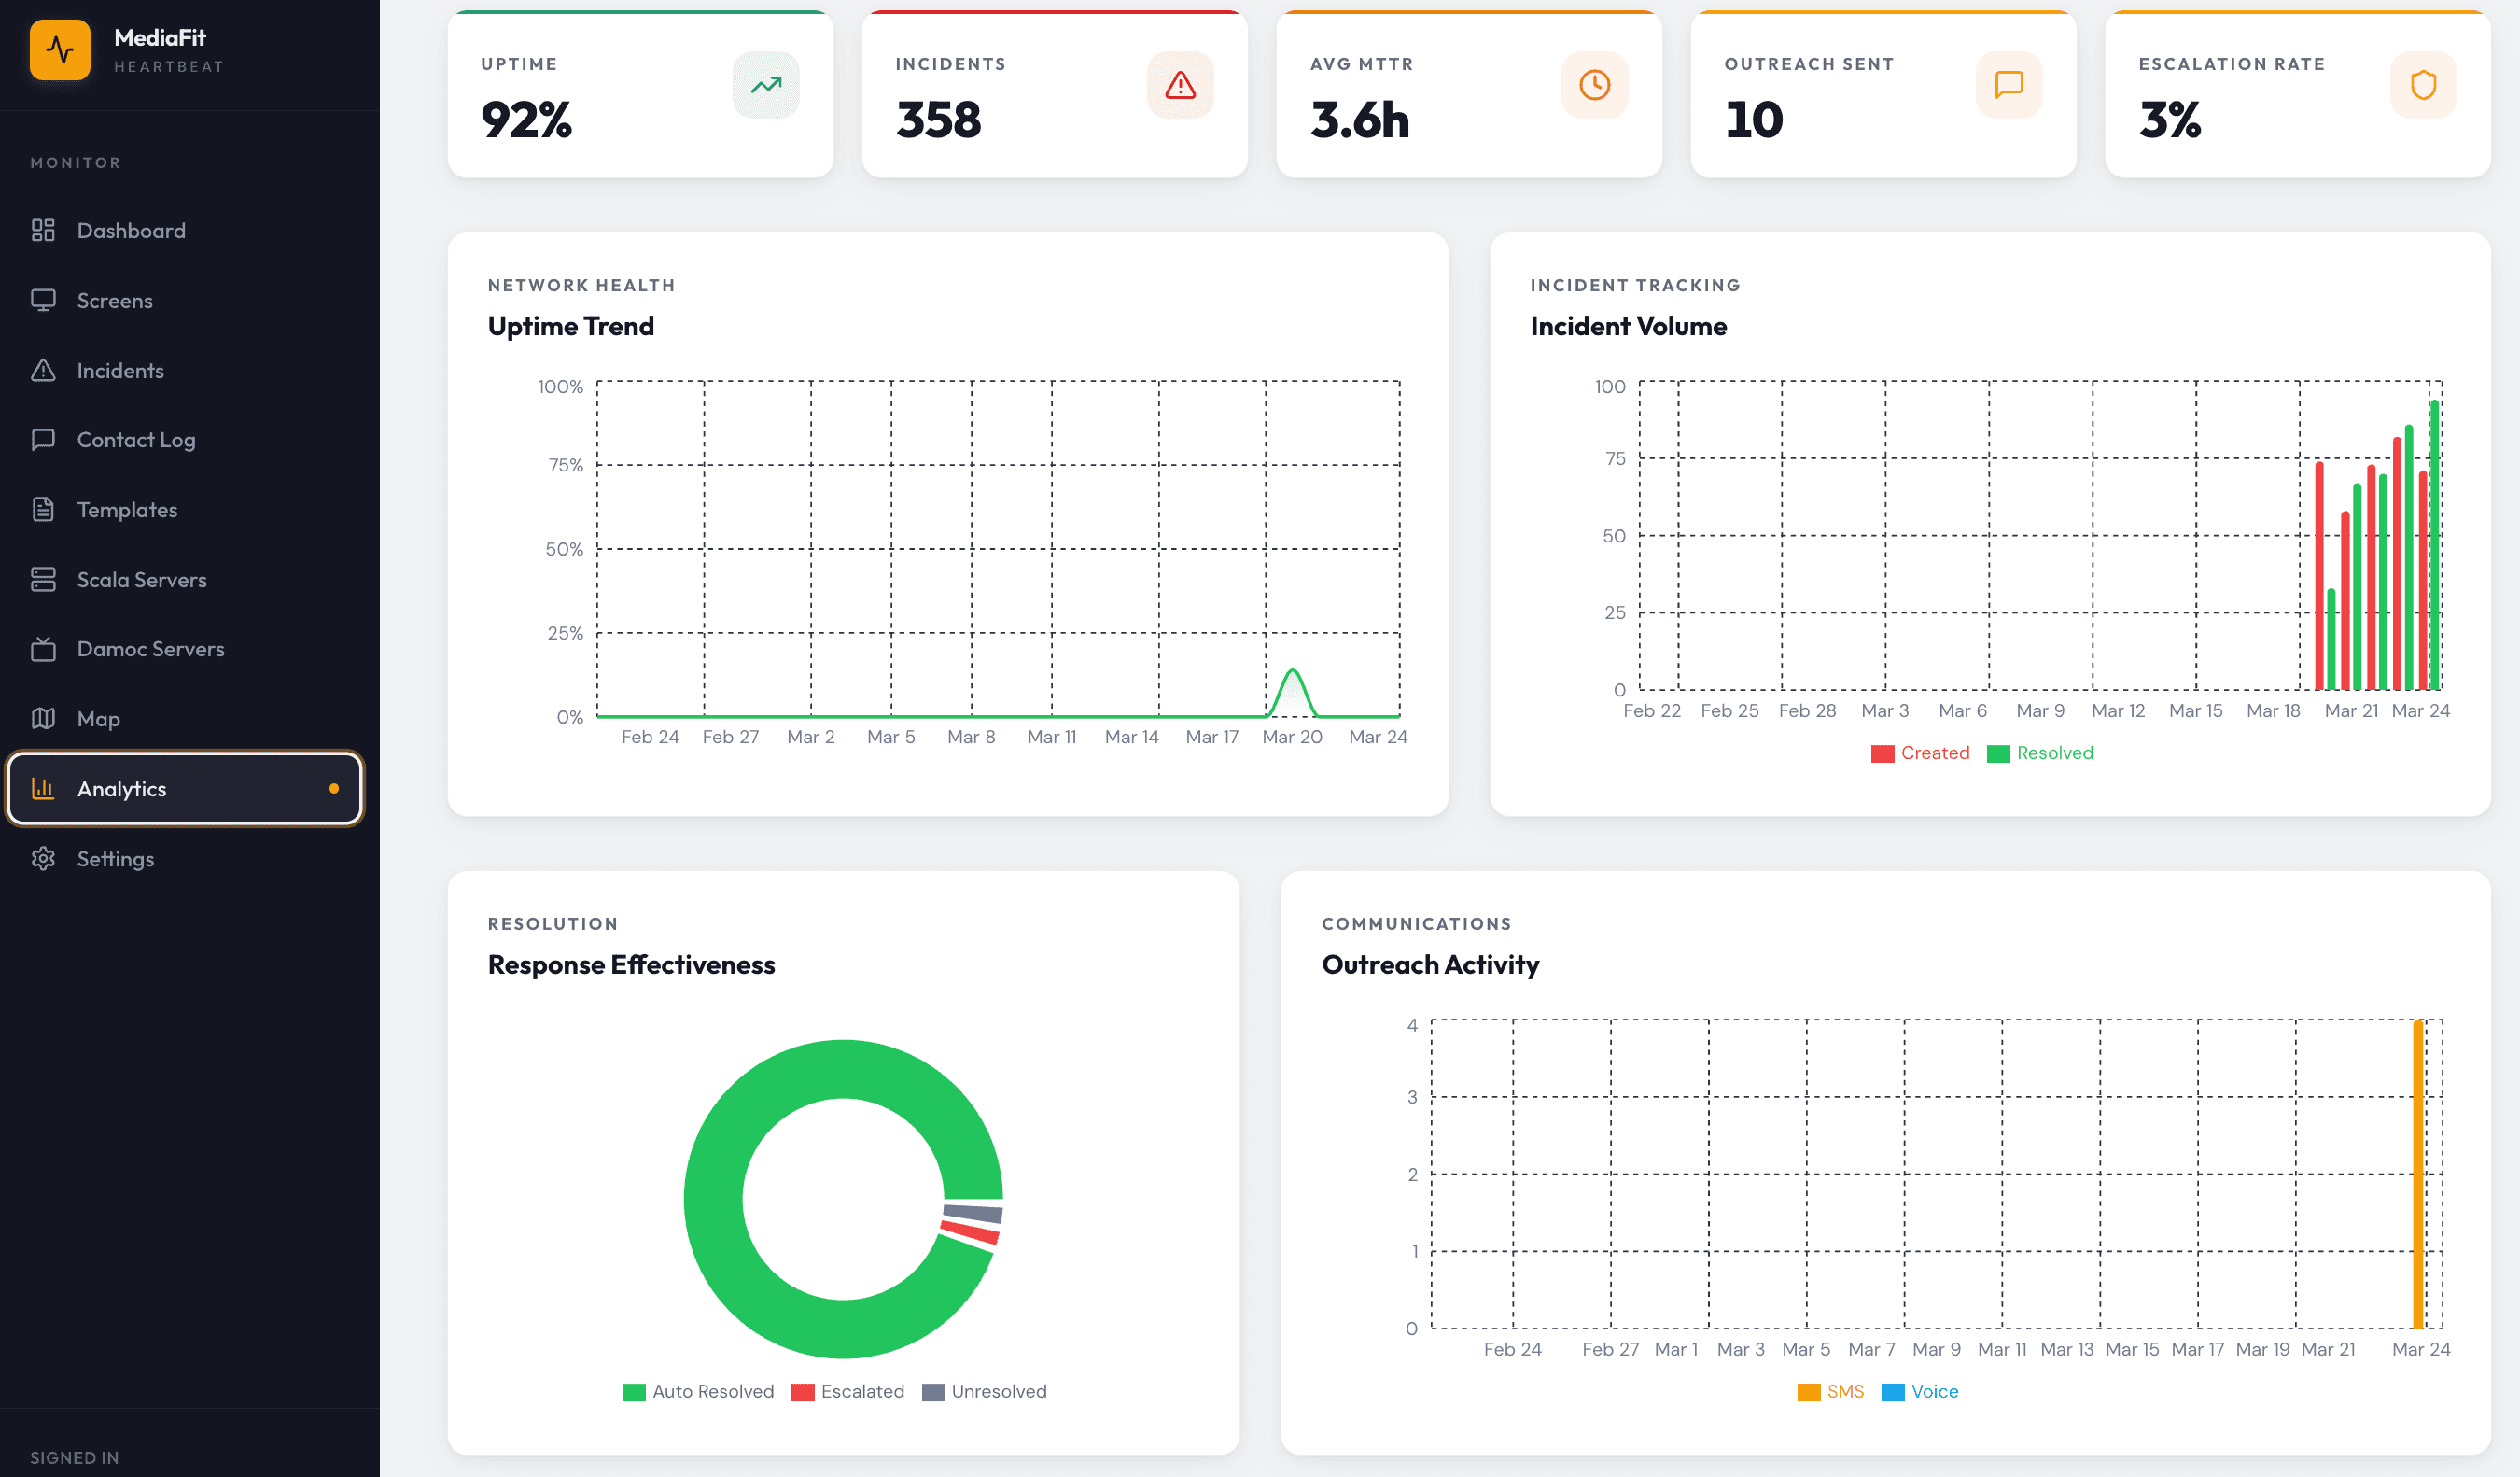The width and height of the screenshot is (2520, 1477).
Task: Select the Scala Servers stack icon
Action: pos(44,579)
